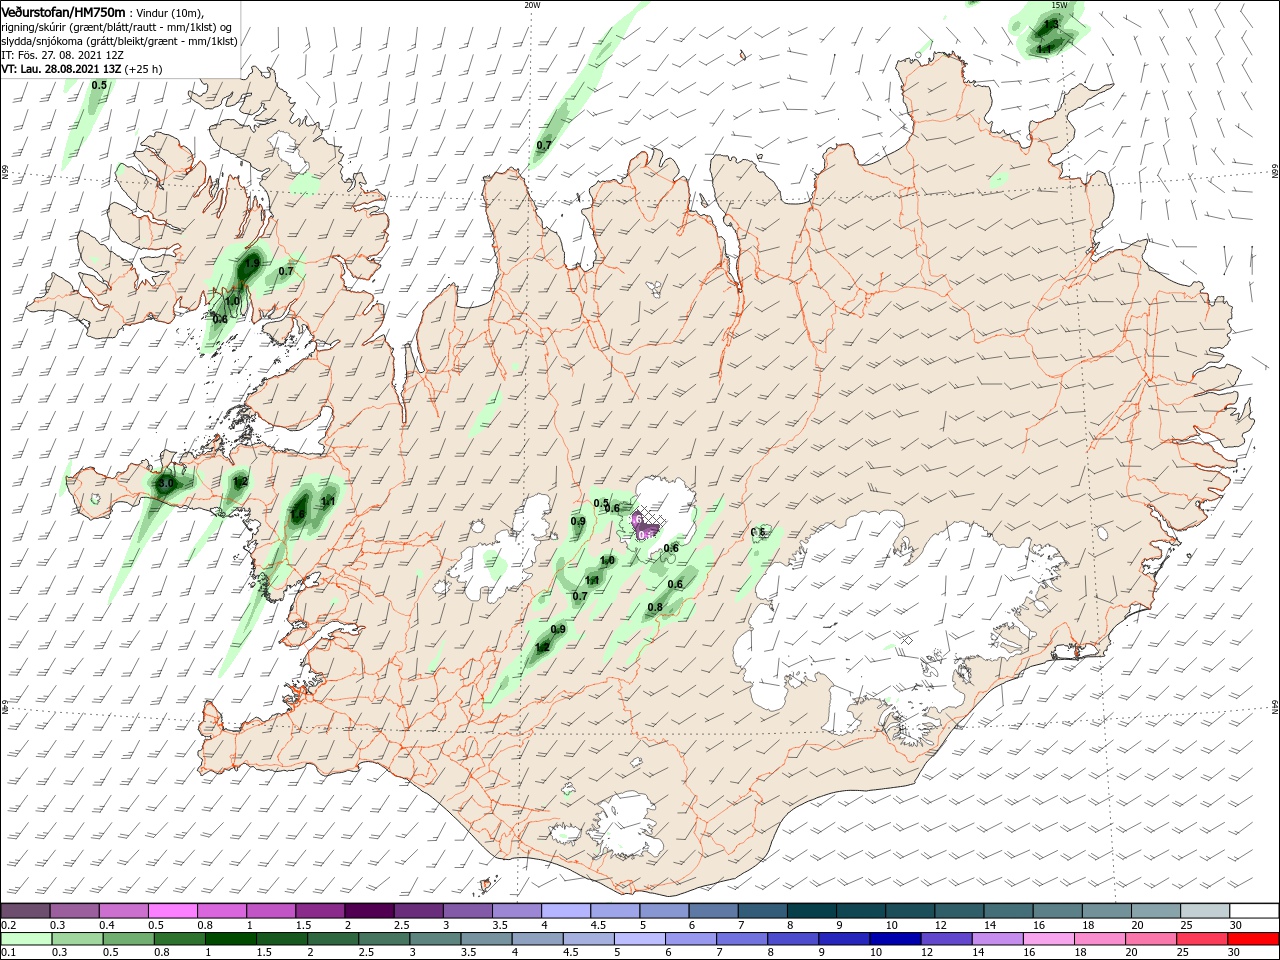This screenshot has width=1280, height=960.
Task: Select the 0.8 green swatch in lower legend
Action: (x=179, y=939)
